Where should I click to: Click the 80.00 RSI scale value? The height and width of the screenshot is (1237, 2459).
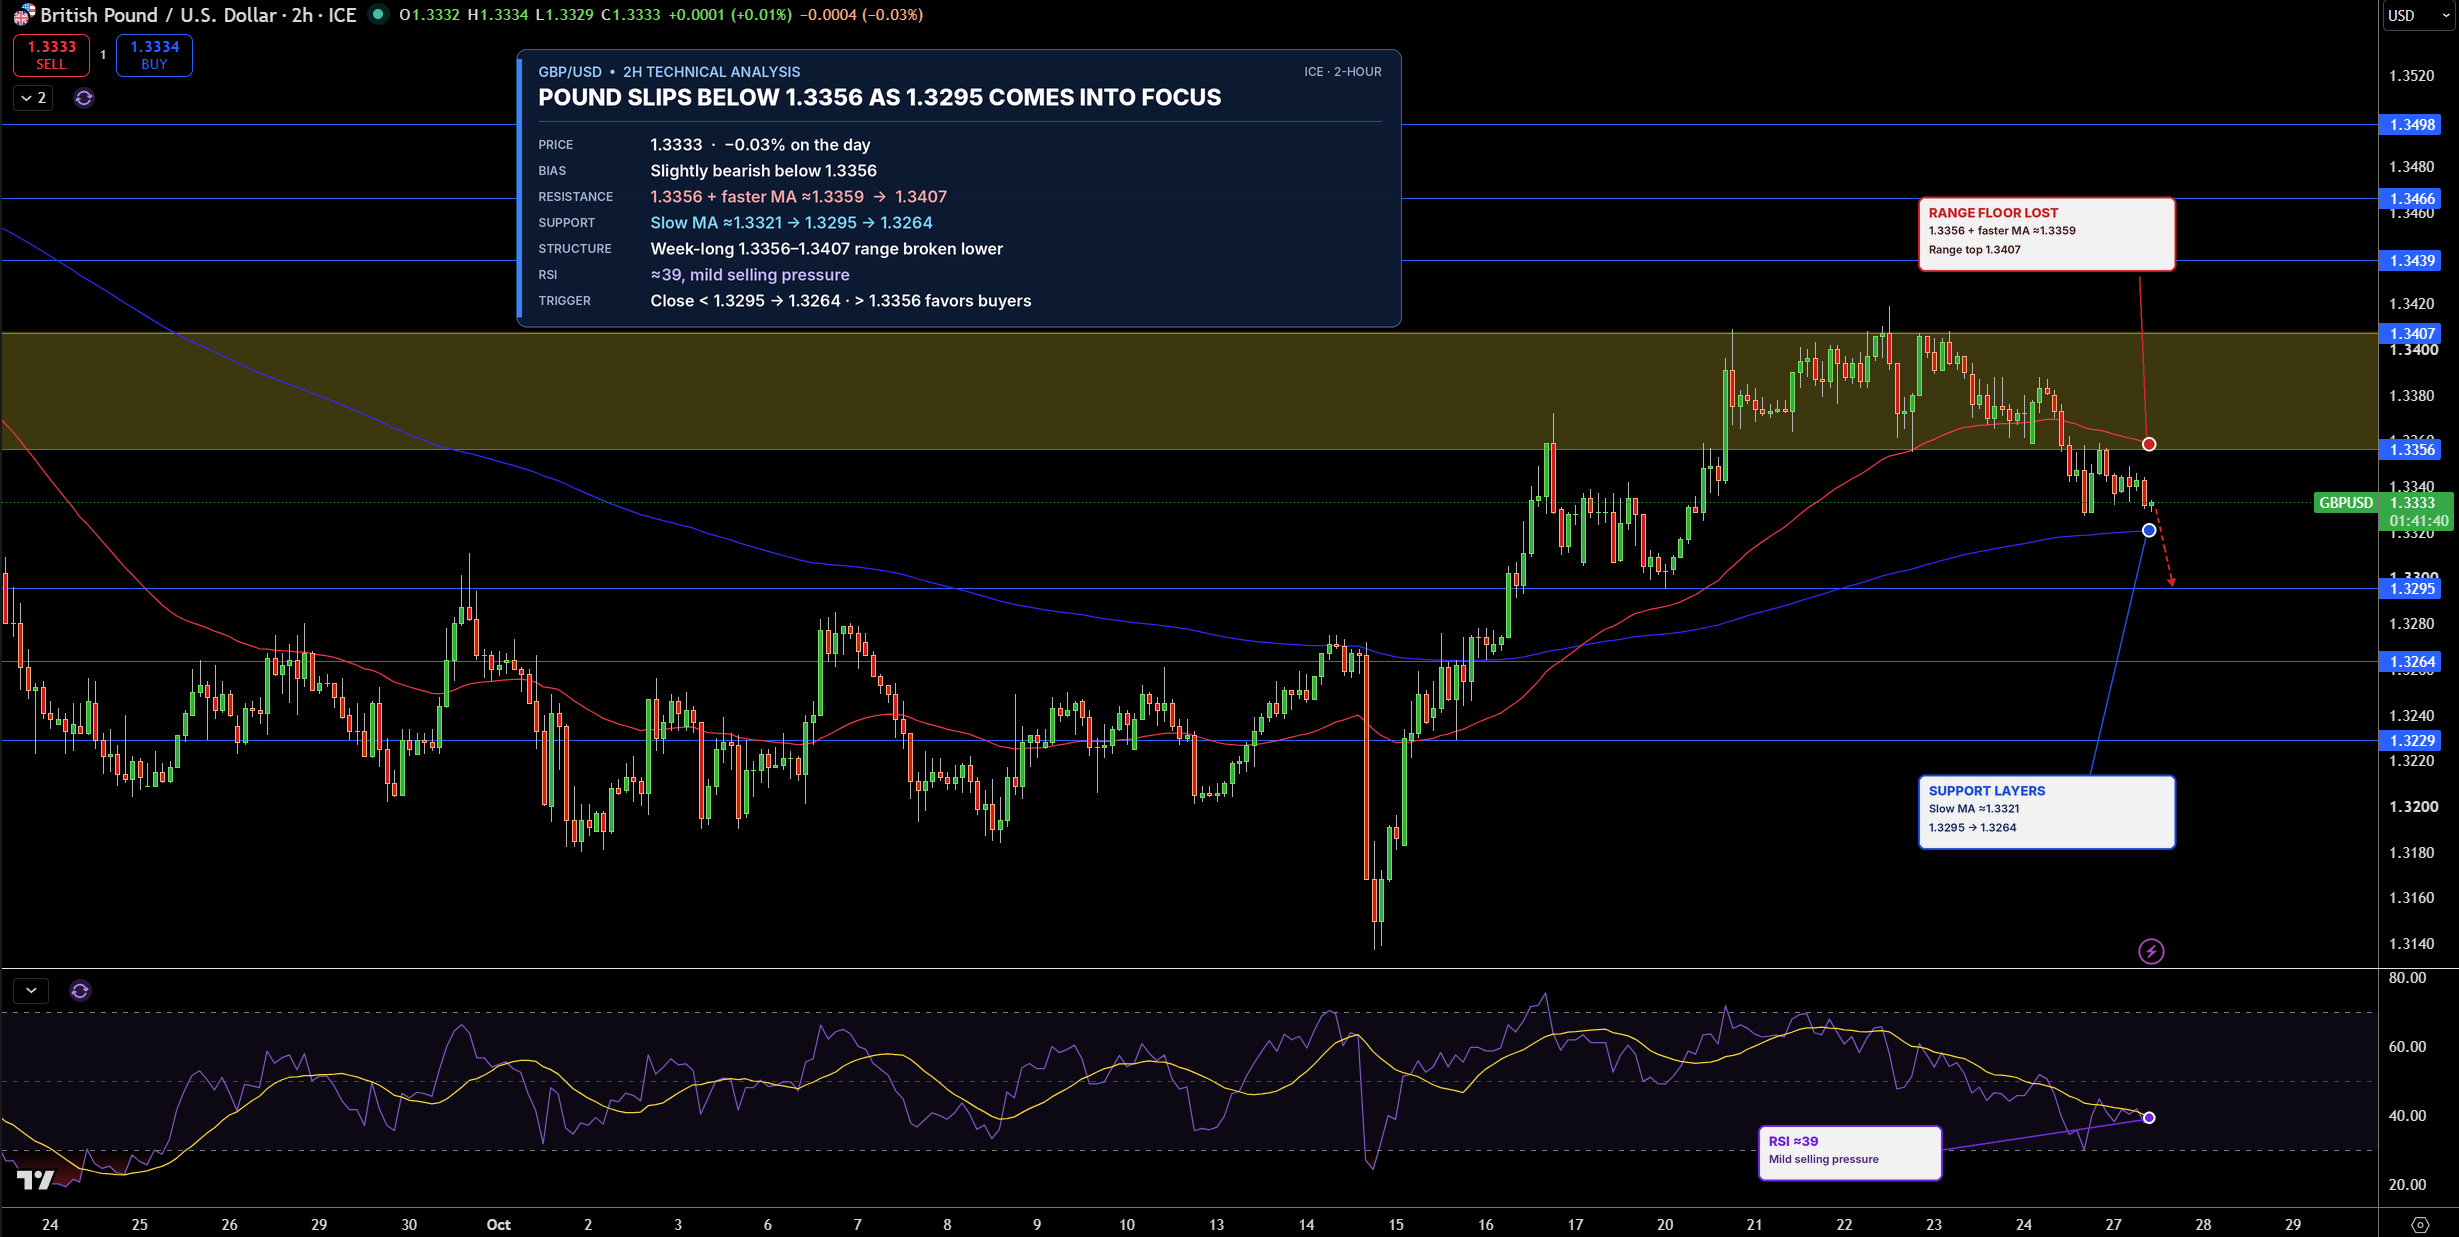point(2407,978)
